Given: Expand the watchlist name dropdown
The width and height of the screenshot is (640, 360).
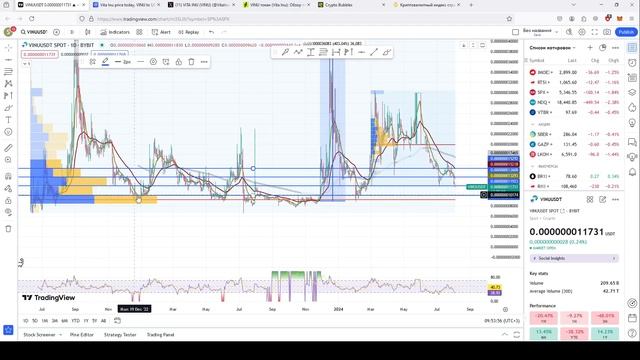Looking at the screenshot, I should pyautogui.click(x=552, y=48).
